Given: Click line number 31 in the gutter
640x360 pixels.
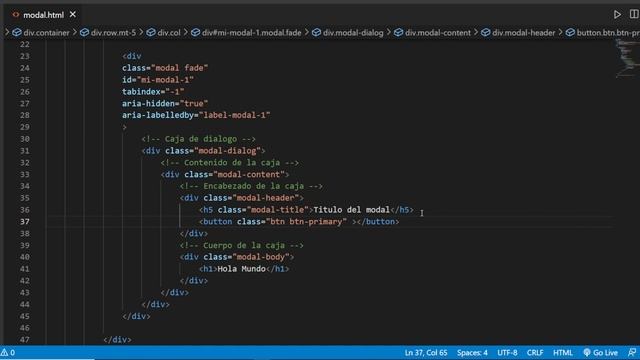Looking at the screenshot, I should (x=24, y=151).
